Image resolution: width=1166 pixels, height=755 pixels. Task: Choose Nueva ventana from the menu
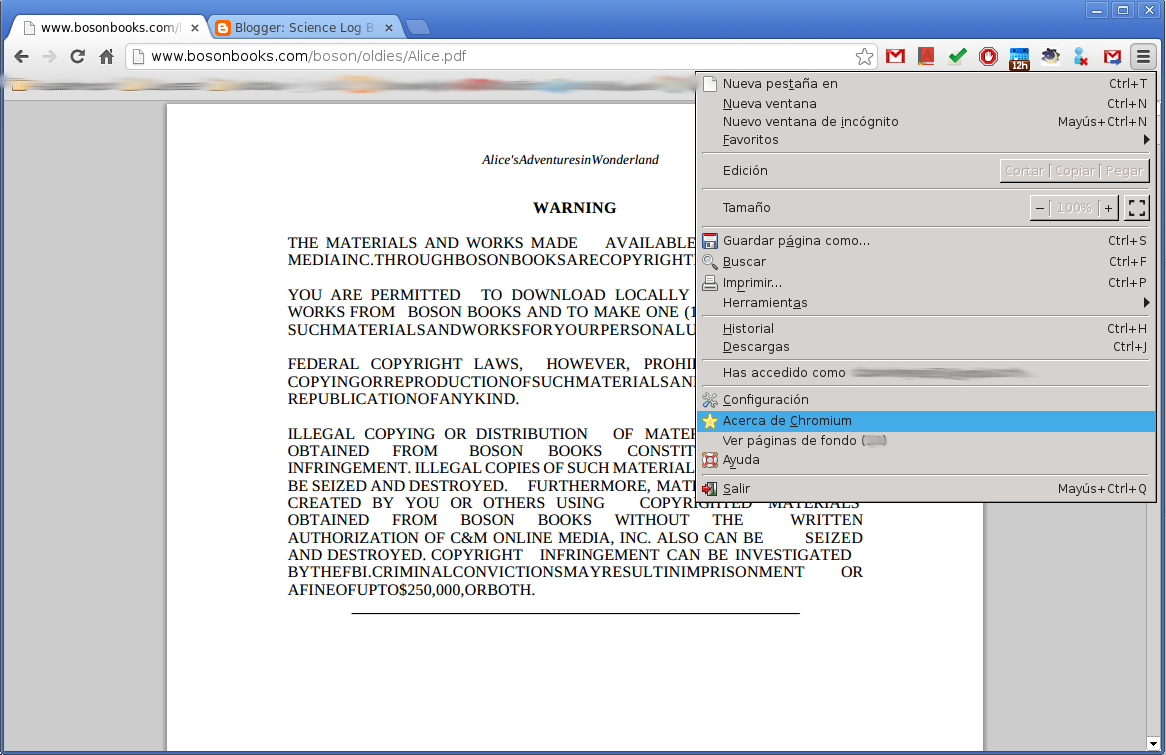[927, 104]
